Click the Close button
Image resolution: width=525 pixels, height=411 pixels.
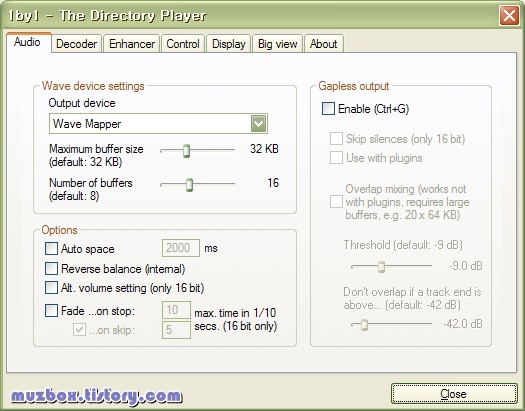[x=454, y=394]
